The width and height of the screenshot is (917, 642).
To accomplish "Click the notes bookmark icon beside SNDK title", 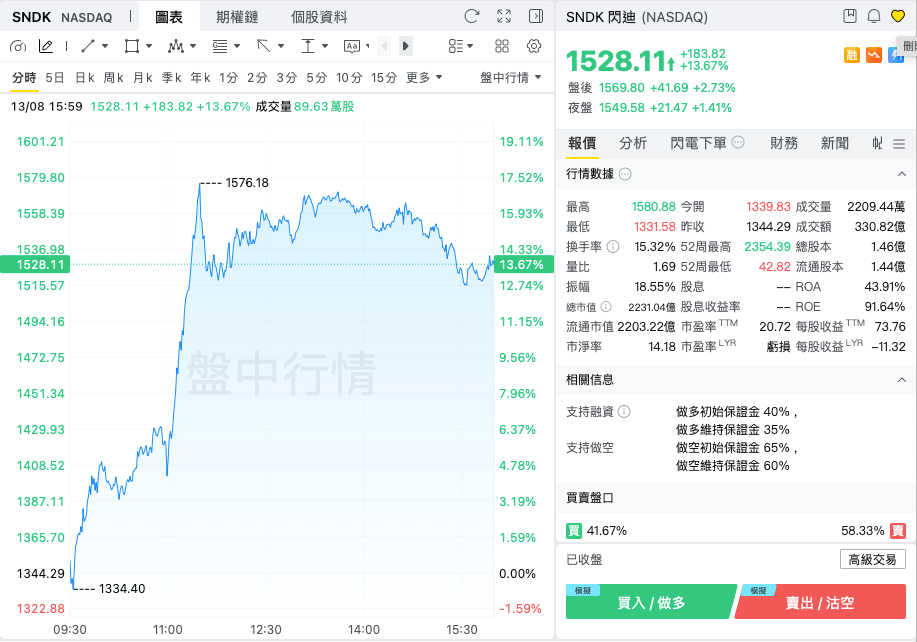I will 850,16.
